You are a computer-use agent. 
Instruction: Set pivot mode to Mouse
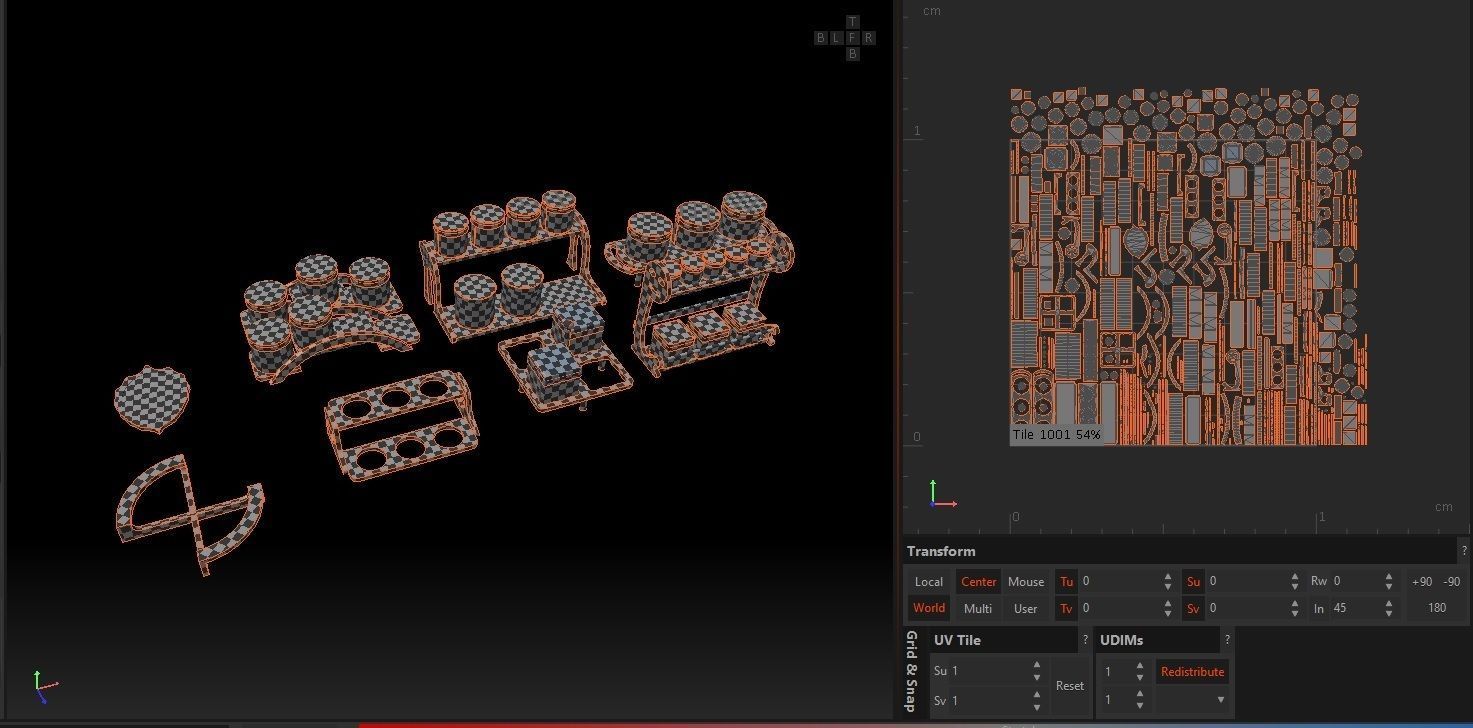tap(1026, 582)
